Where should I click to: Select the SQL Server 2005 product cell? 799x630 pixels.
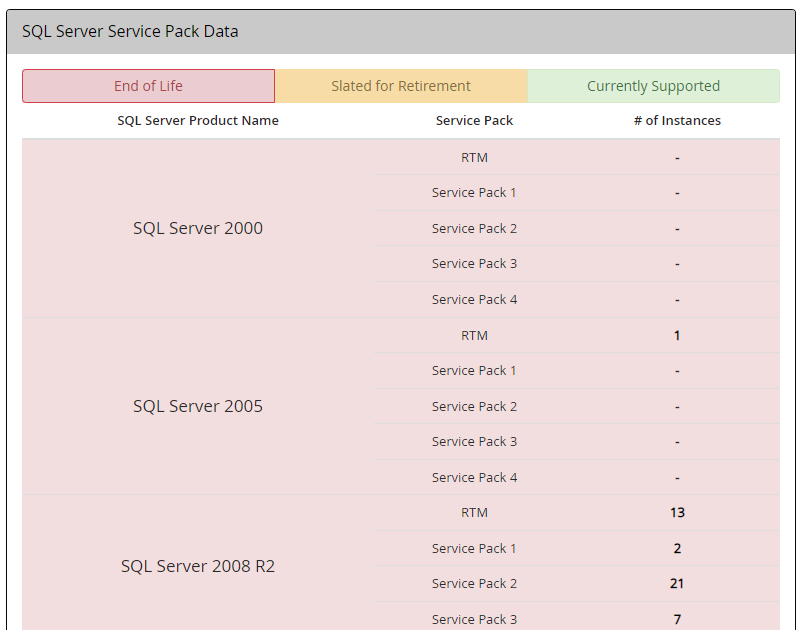coord(198,406)
